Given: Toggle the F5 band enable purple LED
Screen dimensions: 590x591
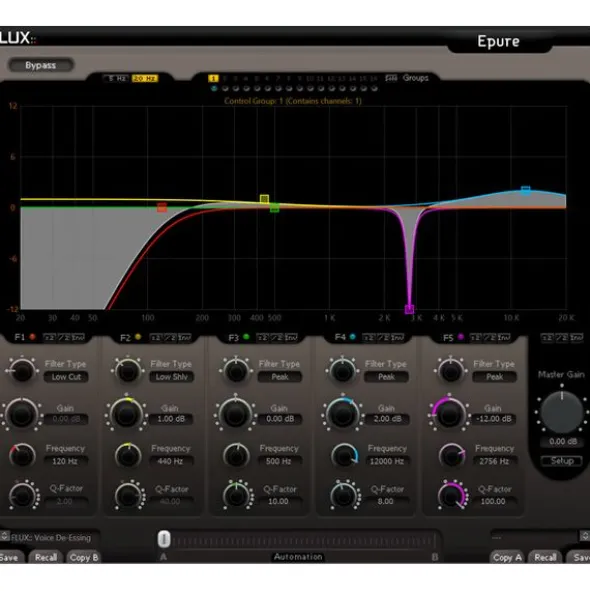Looking at the screenshot, I should click(x=460, y=337).
